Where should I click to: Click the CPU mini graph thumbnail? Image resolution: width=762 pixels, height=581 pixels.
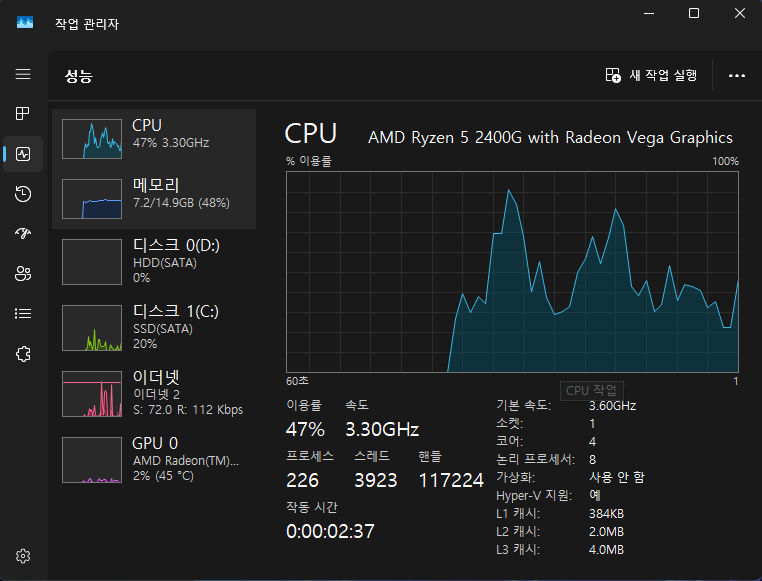tap(92, 139)
